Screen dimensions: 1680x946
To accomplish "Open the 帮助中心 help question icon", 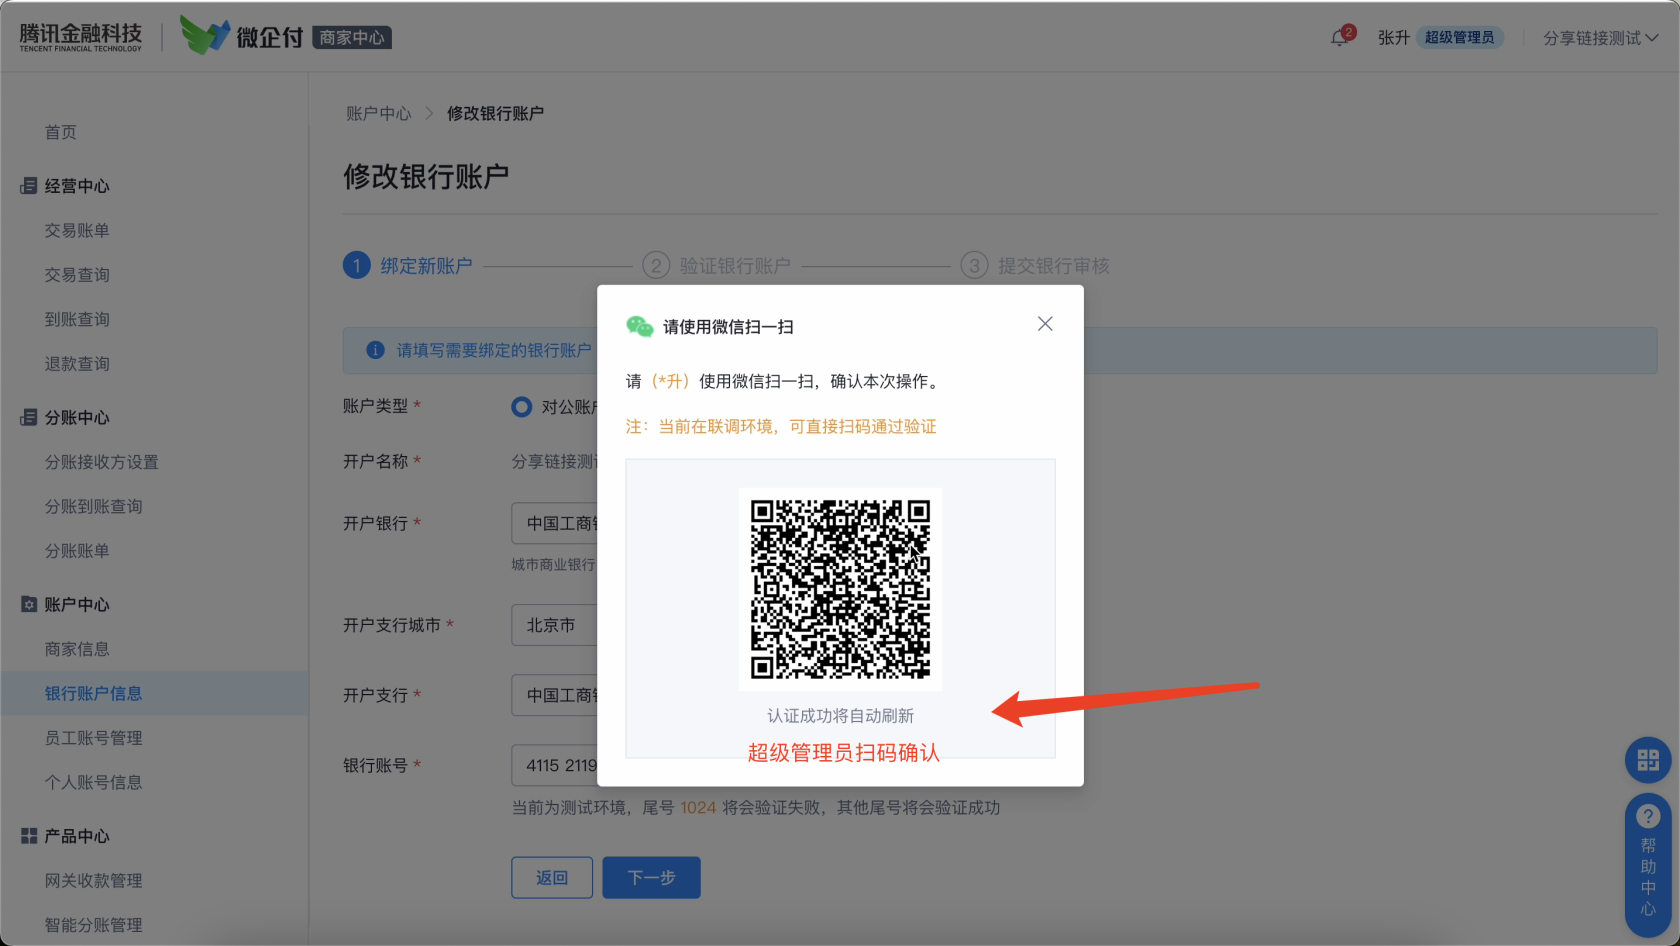I will point(1648,816).
